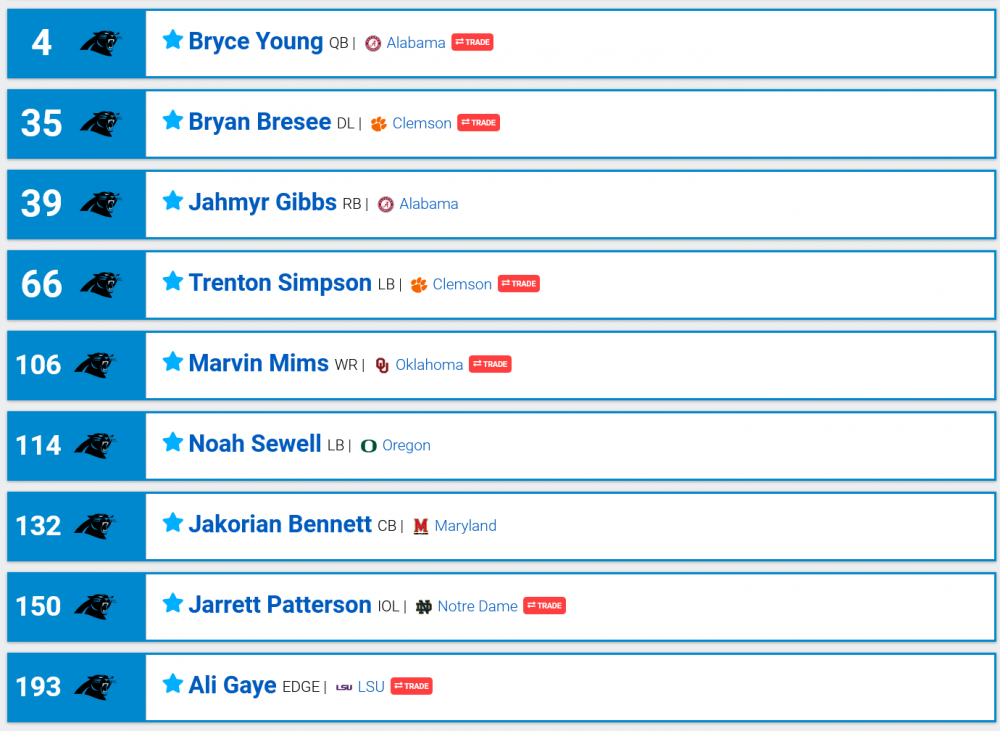The height and width of the screenshot is (731, 1000).
Task: Toggle the star beside Jahmyr Gibbs
Action: click(x=172, y=201)
